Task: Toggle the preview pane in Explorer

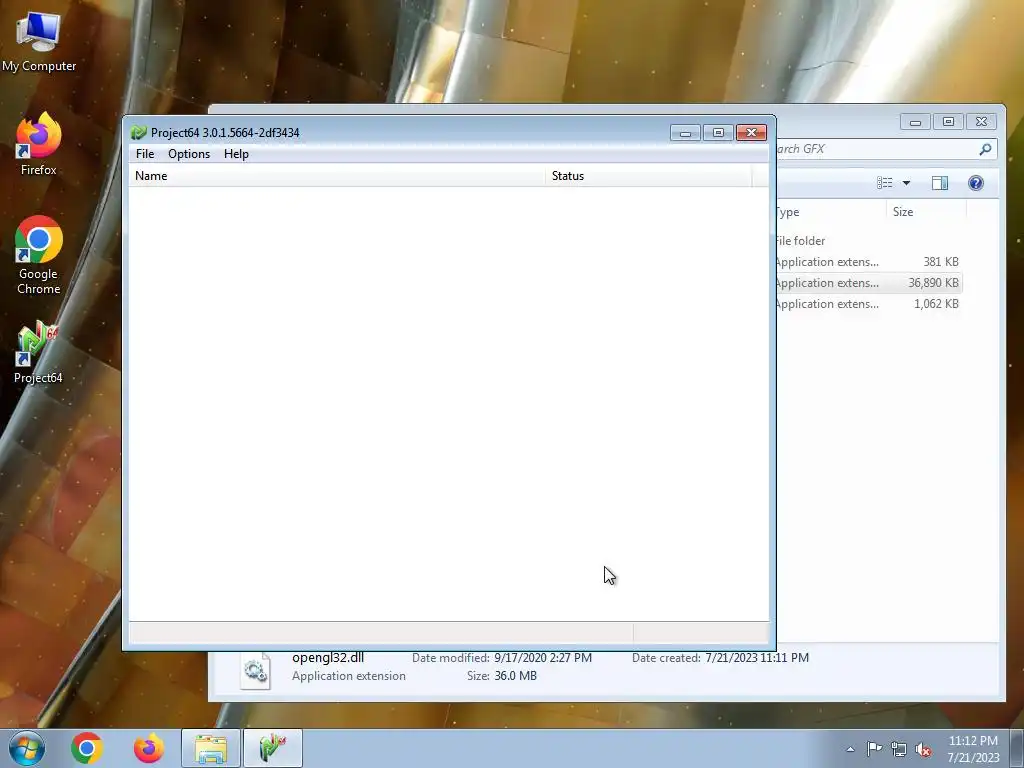Action: coord(940,183)
